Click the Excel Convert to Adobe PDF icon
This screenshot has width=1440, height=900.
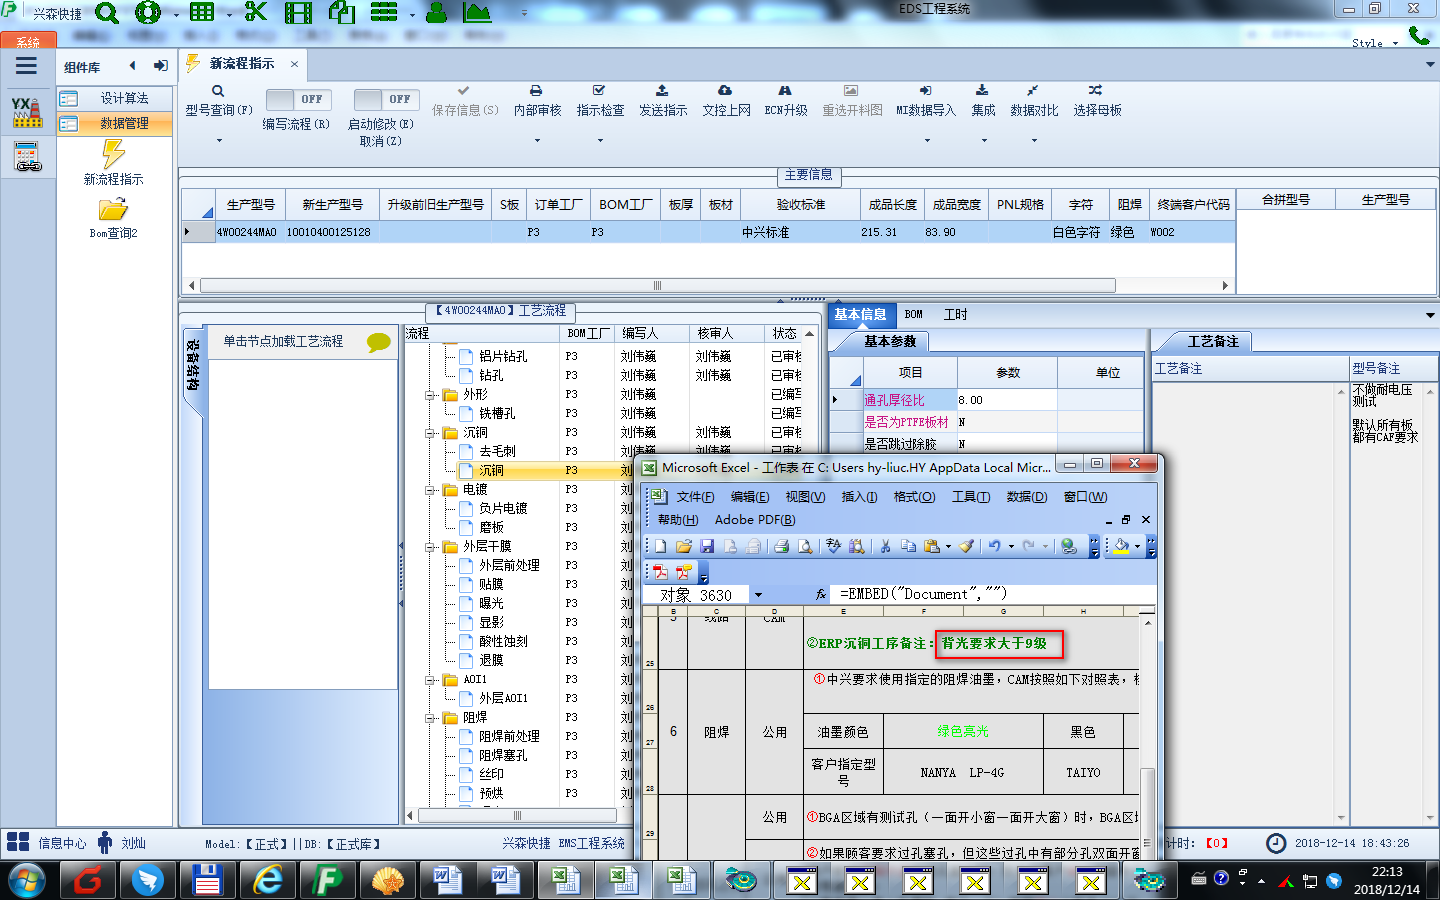[660, 572]
